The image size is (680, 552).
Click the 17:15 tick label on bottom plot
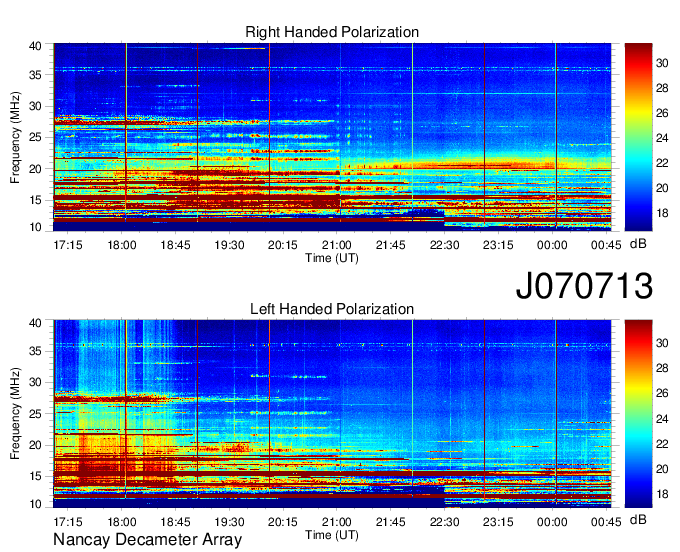tap(68, 522)
